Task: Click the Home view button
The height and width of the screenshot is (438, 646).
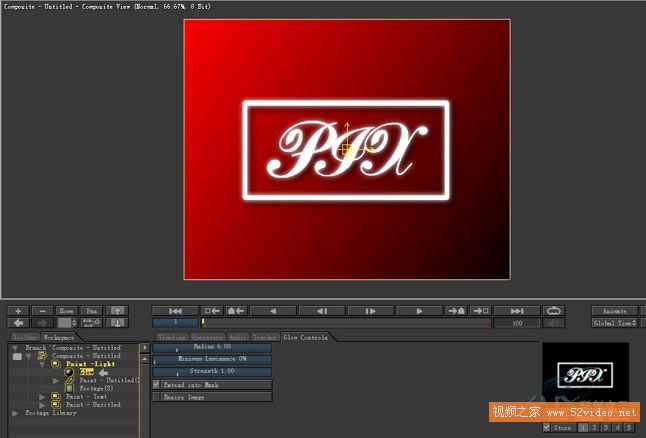Action: [67, 311]
